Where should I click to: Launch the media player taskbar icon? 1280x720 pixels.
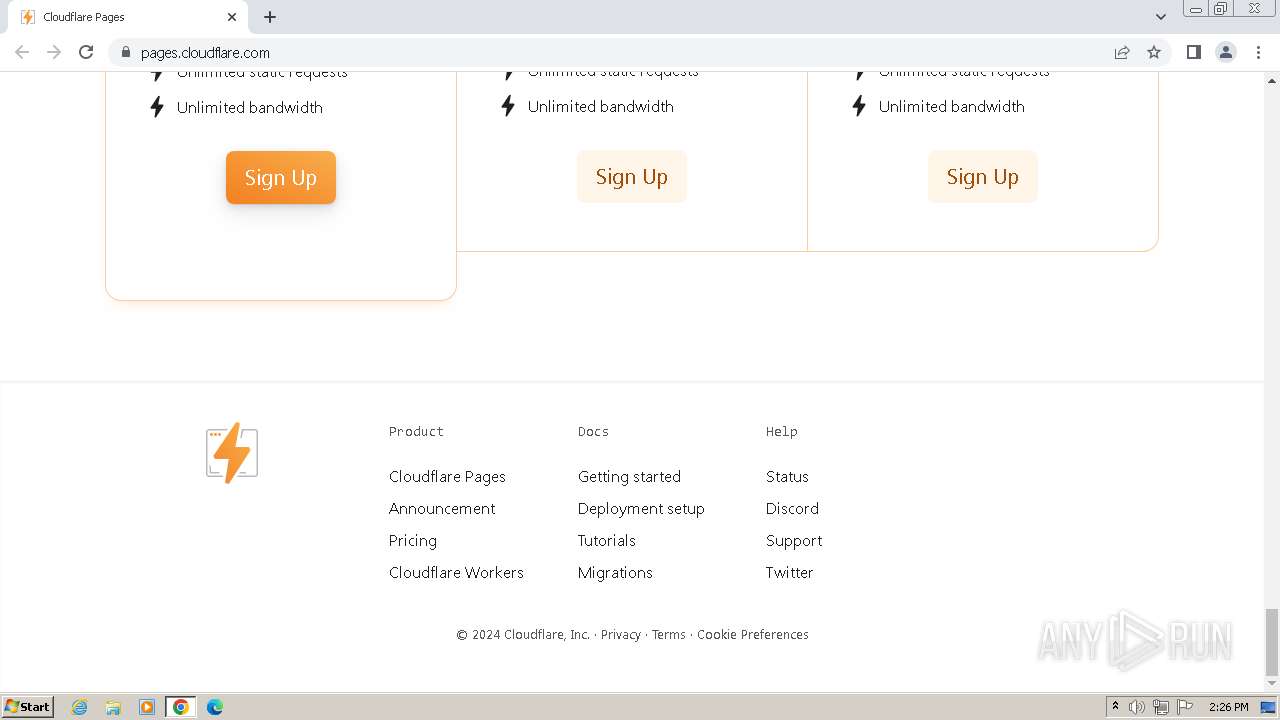(x=147, y=707)
